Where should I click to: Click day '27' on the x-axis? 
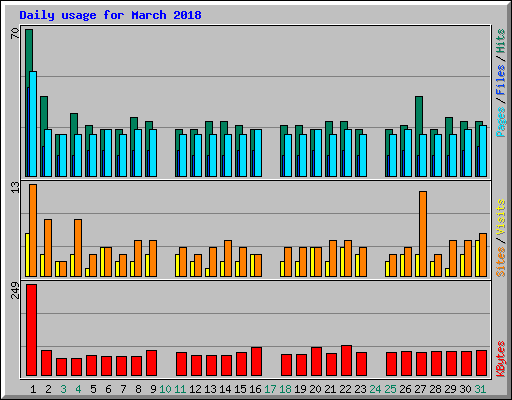pos(420,389)
